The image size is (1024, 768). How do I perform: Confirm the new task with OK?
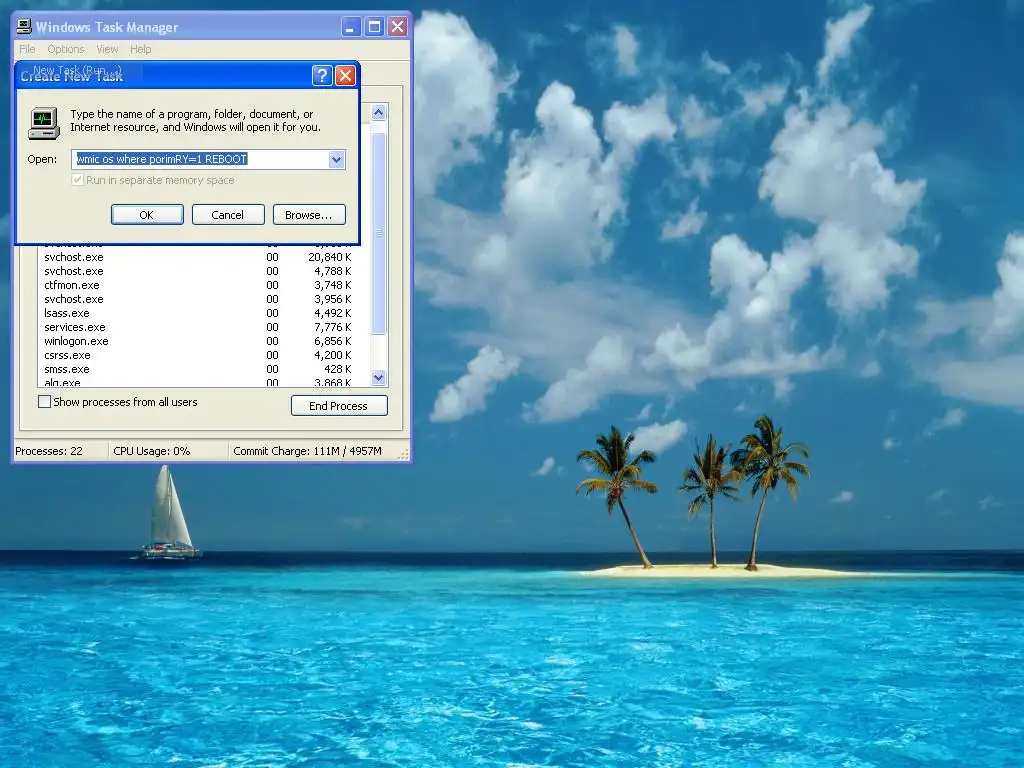point(147,215)
